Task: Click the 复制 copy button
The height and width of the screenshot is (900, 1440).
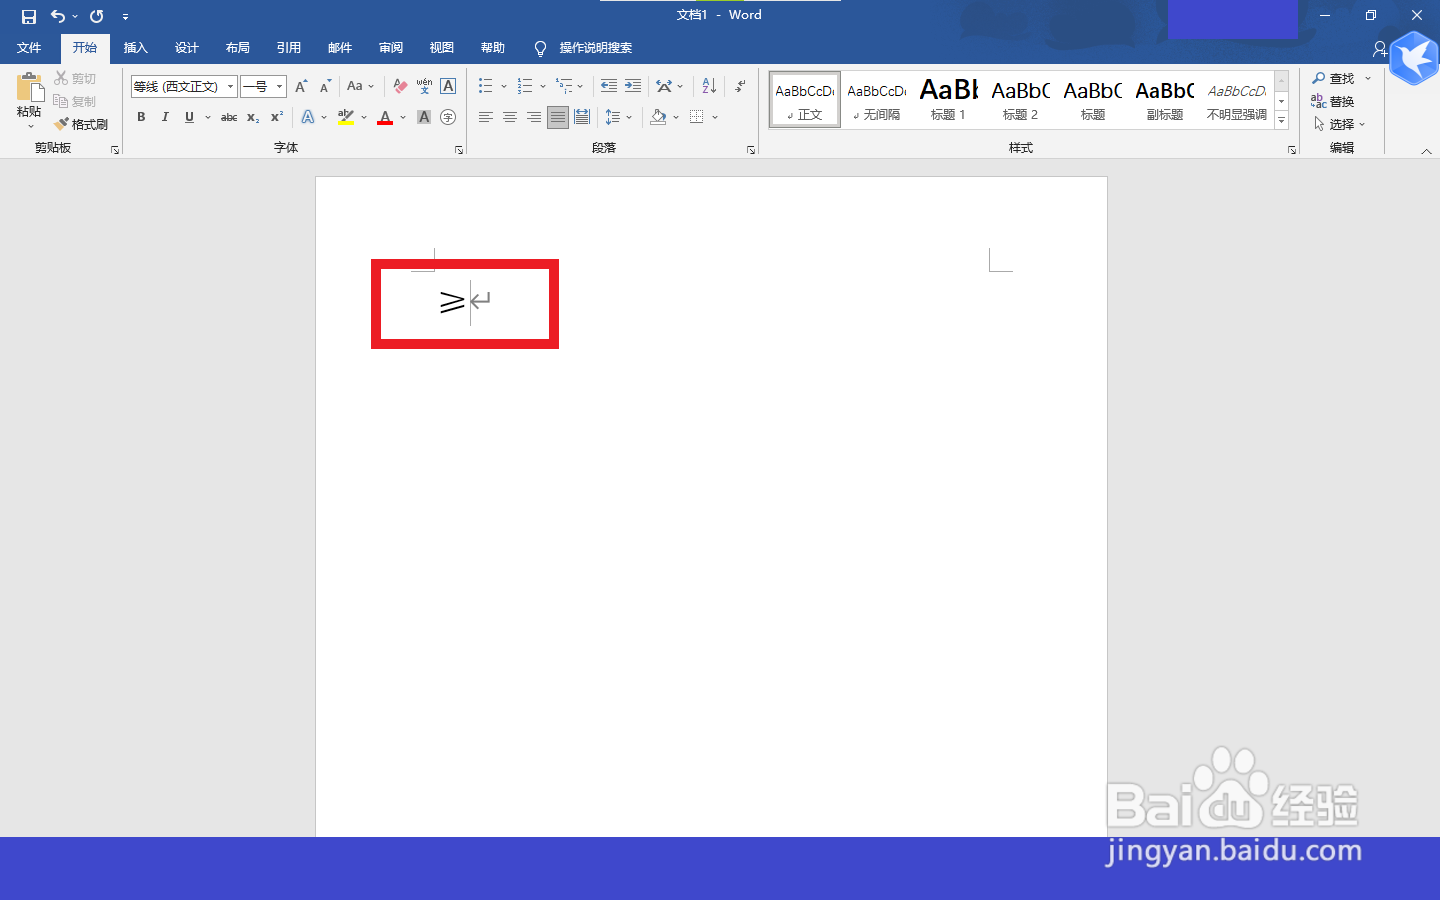Action: point(76,102)
